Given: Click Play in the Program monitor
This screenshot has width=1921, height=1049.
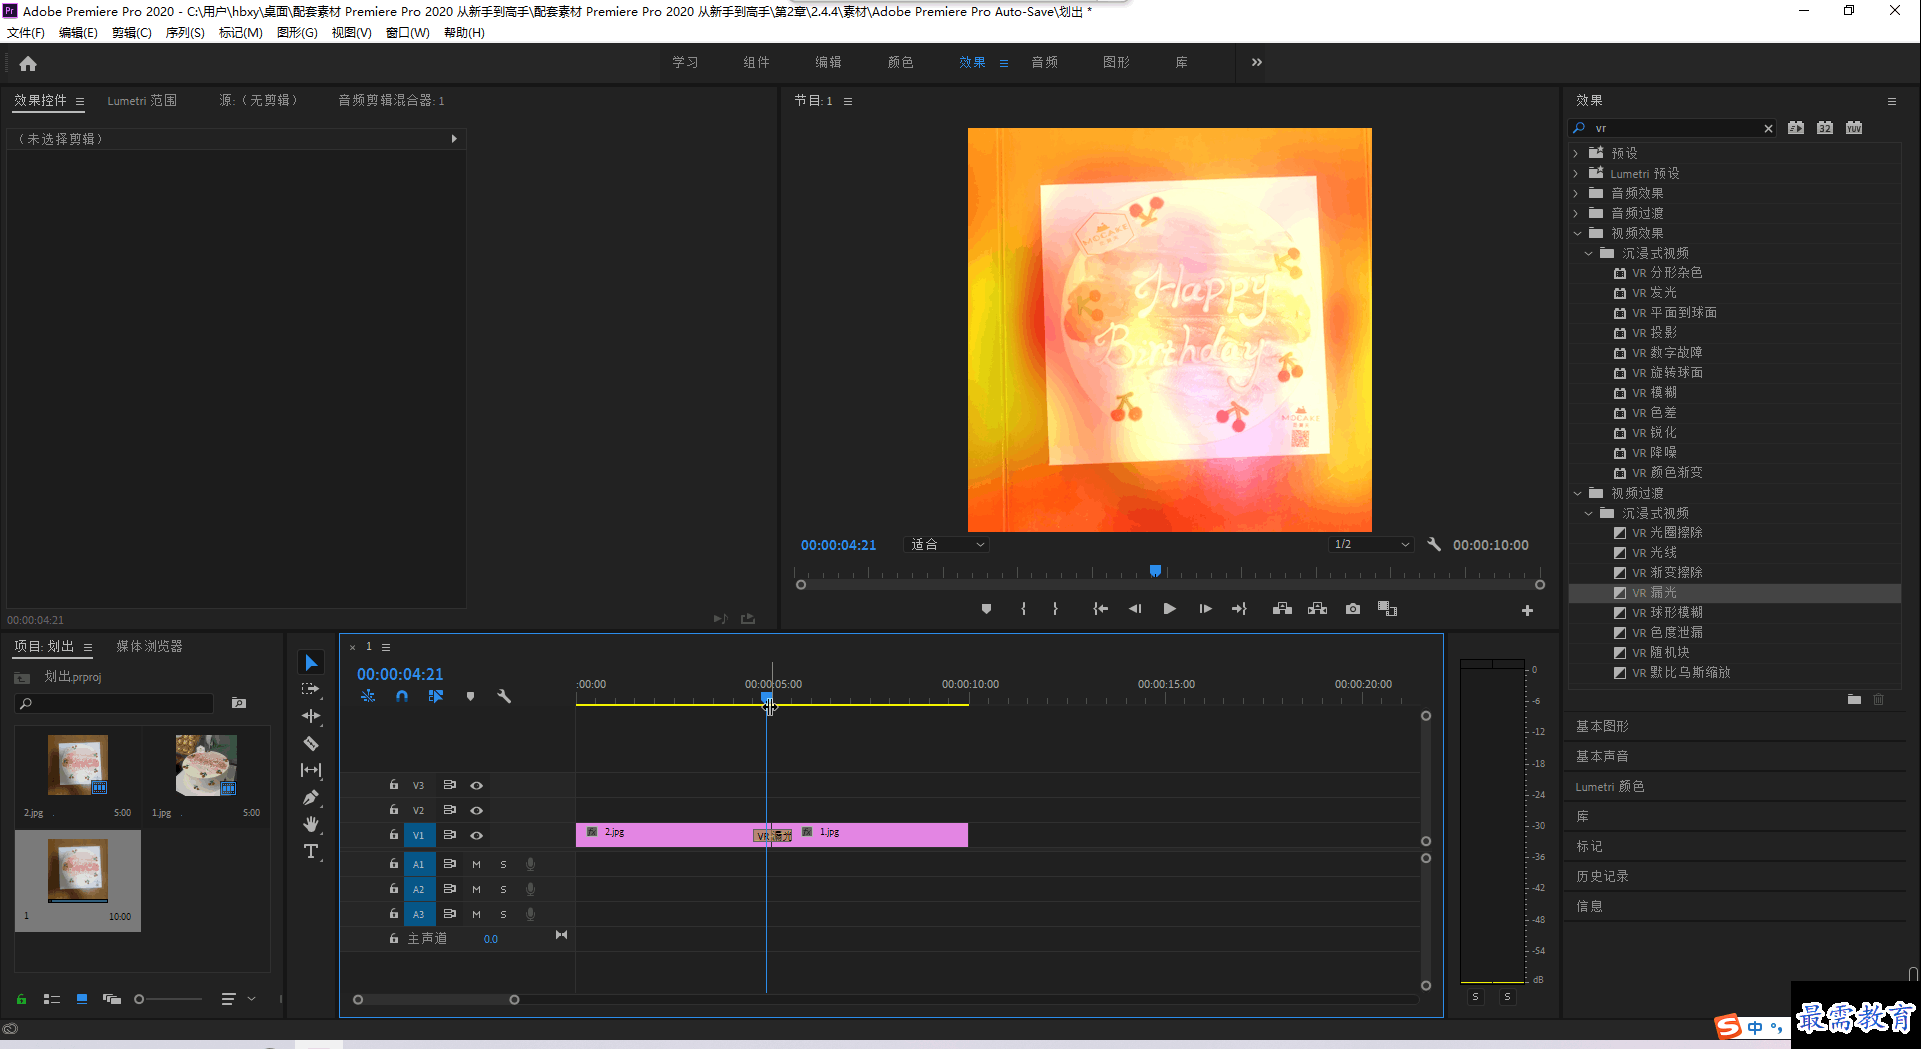Looking at the screenshot, I should [x=1169, y=609].
